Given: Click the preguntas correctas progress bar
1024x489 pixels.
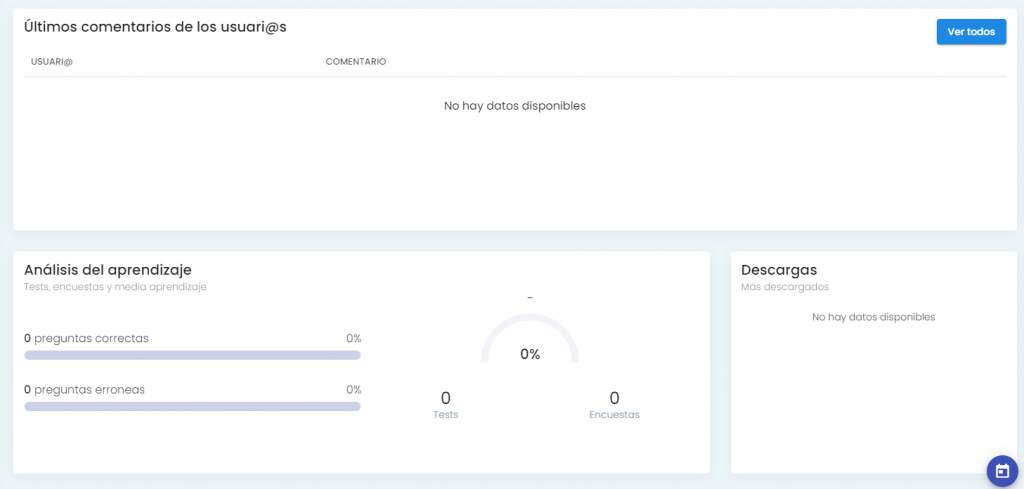Looking at the screenshot, I should point(193,355).
